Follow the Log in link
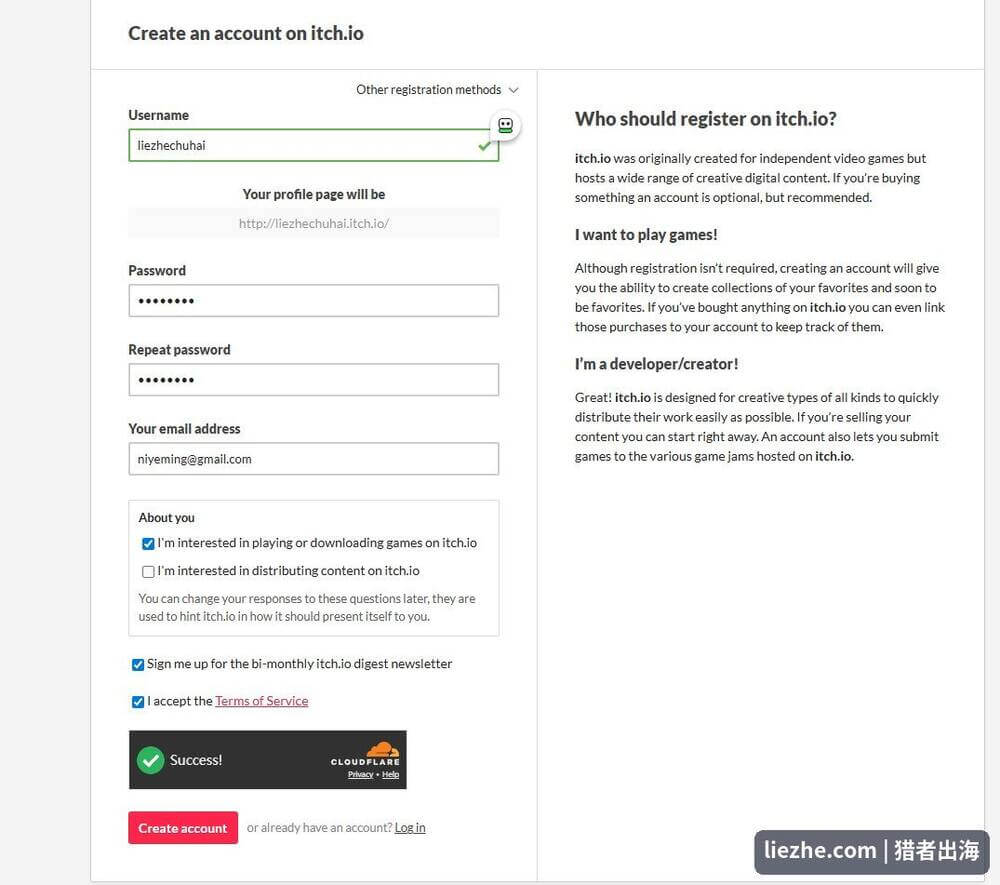 coord(409,828)
